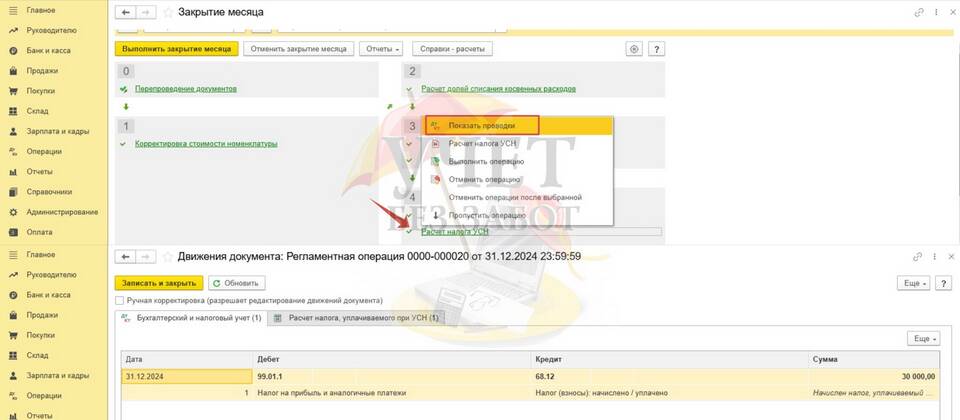Click Отменить закрытие месяца button
960x420 pixels.
(x=298, y=49)
